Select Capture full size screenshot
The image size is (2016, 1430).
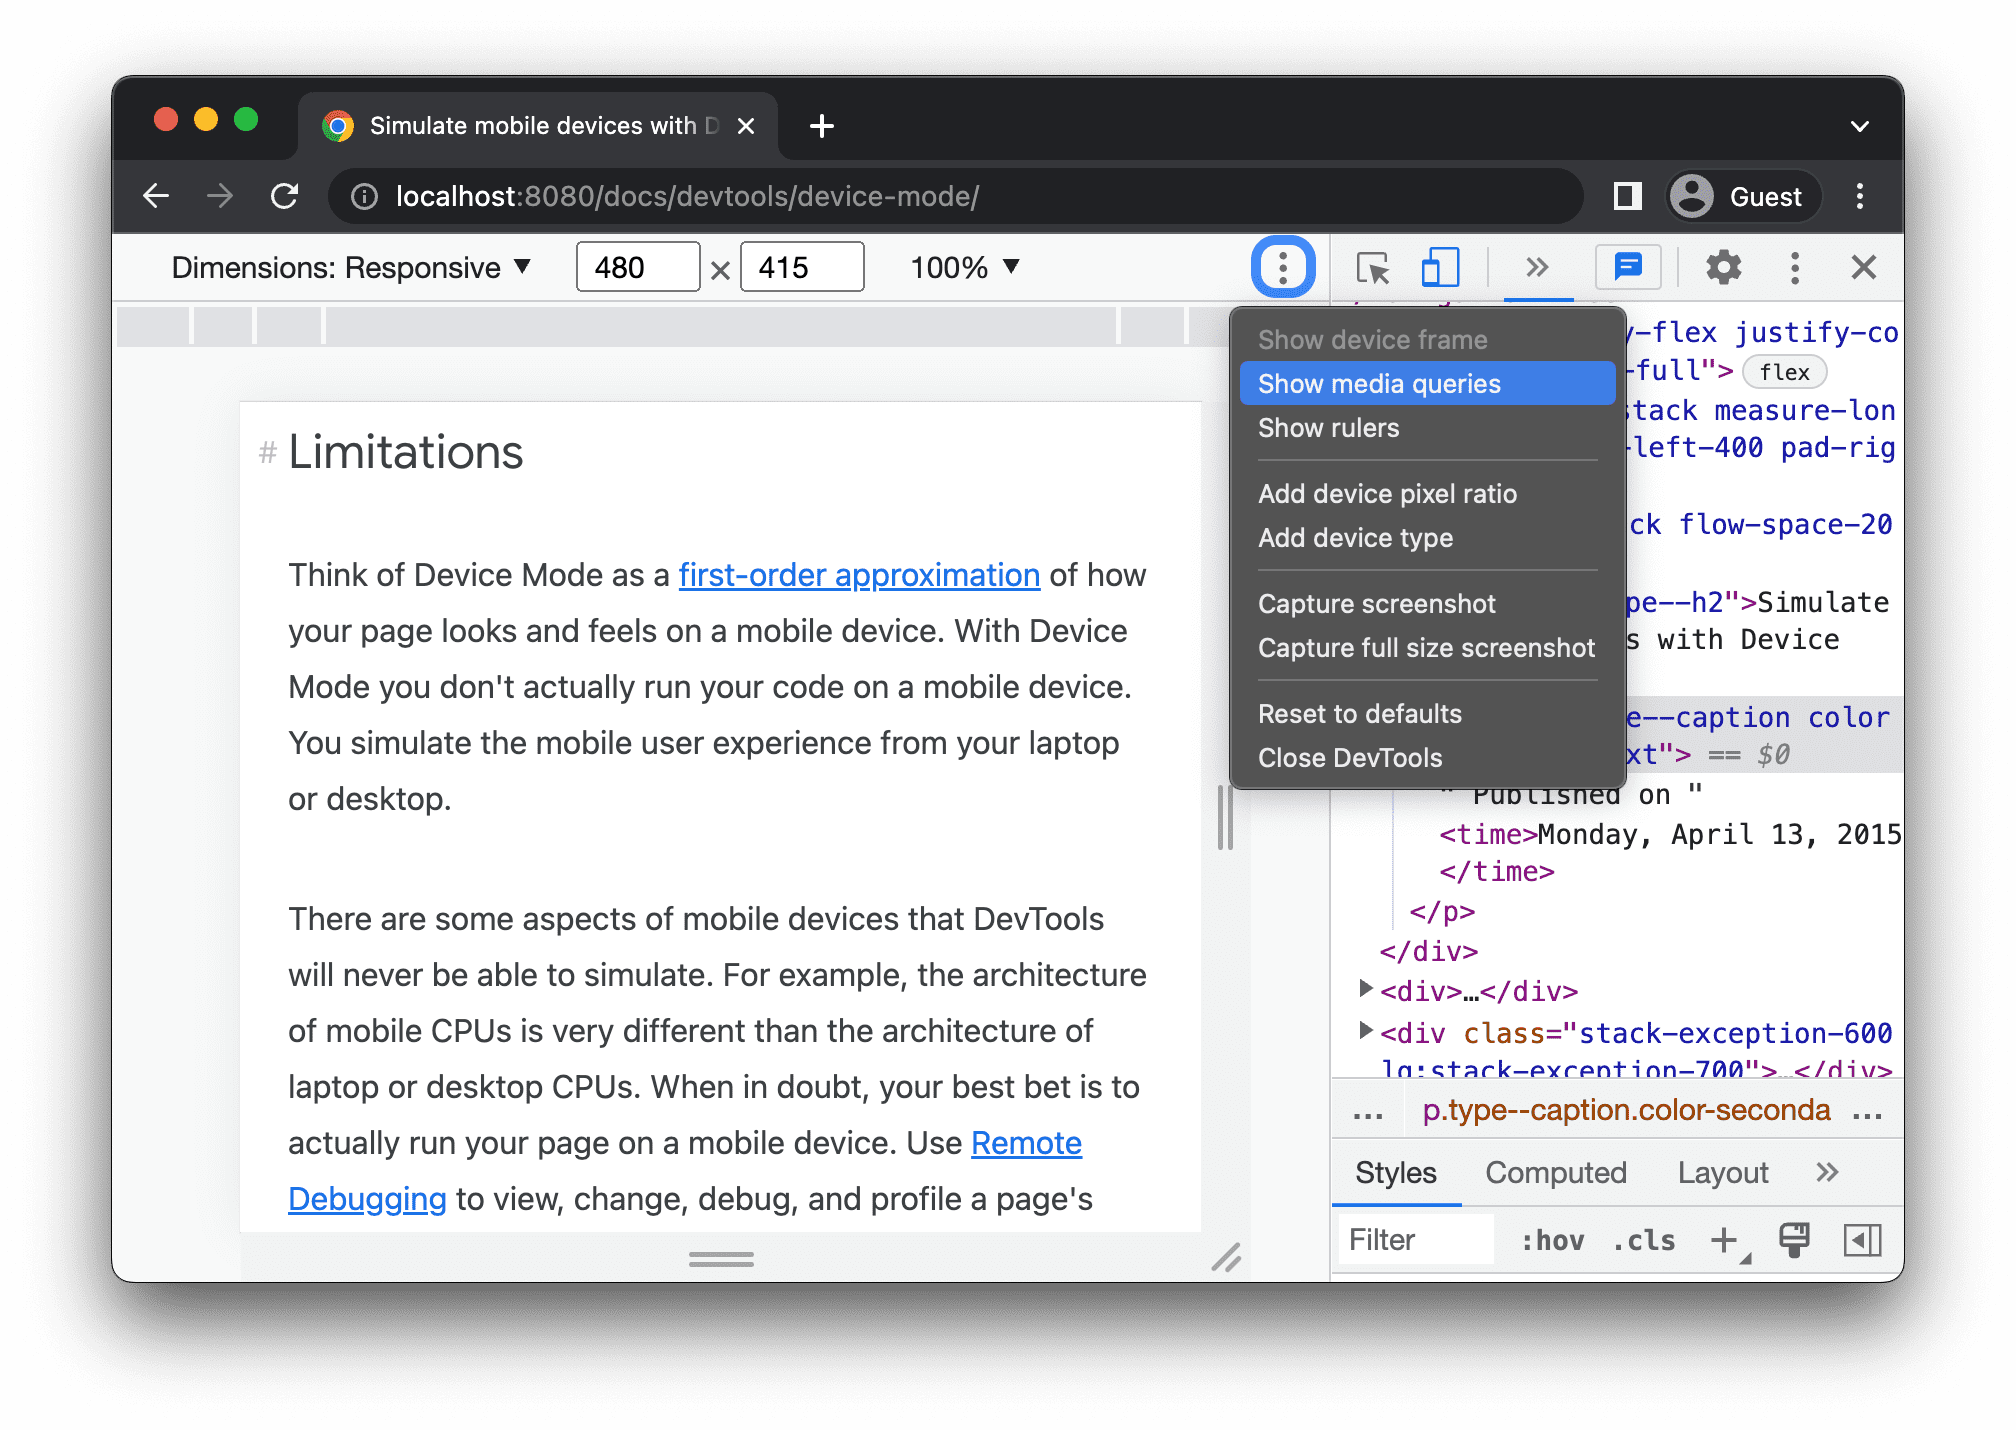[x=1427, y=648]
